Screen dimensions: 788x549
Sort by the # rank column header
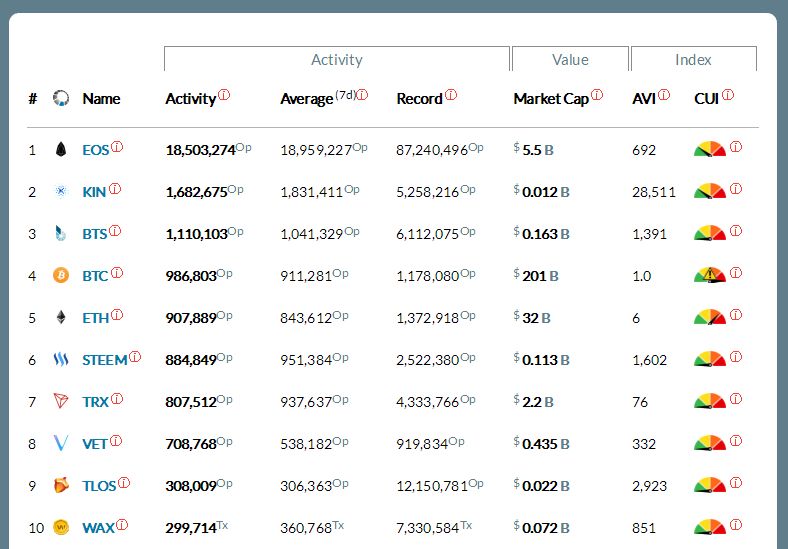point(33,99)
